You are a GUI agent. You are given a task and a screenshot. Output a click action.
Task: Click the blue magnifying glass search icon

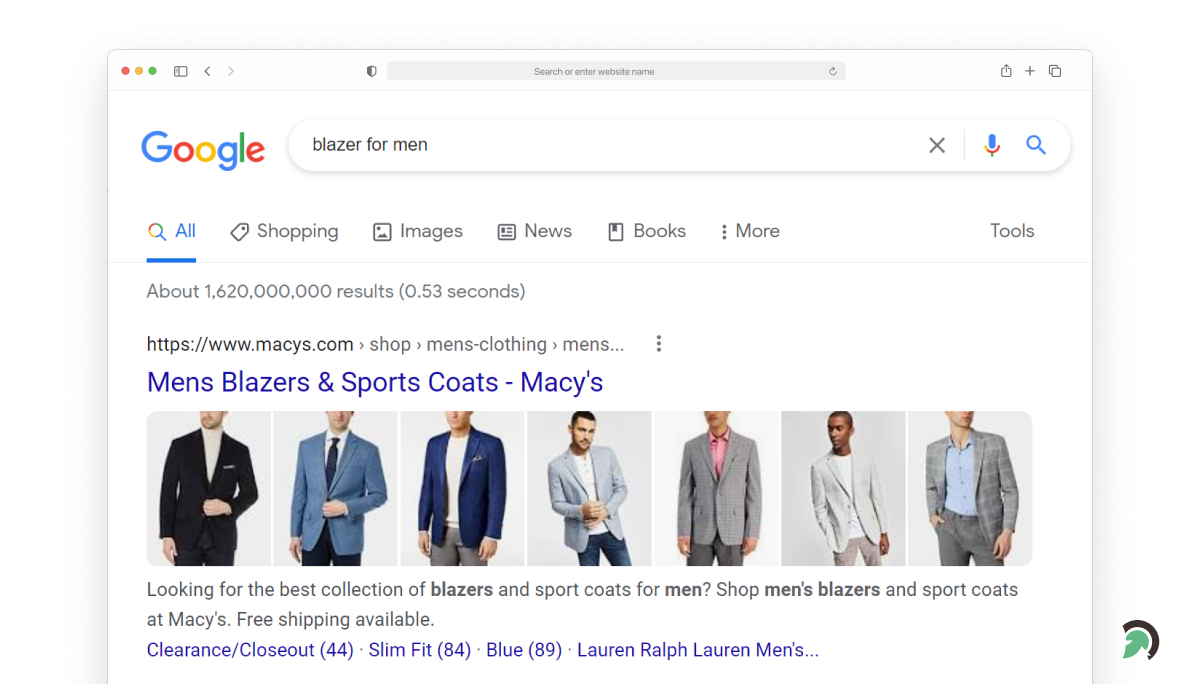coord(1035,145)
